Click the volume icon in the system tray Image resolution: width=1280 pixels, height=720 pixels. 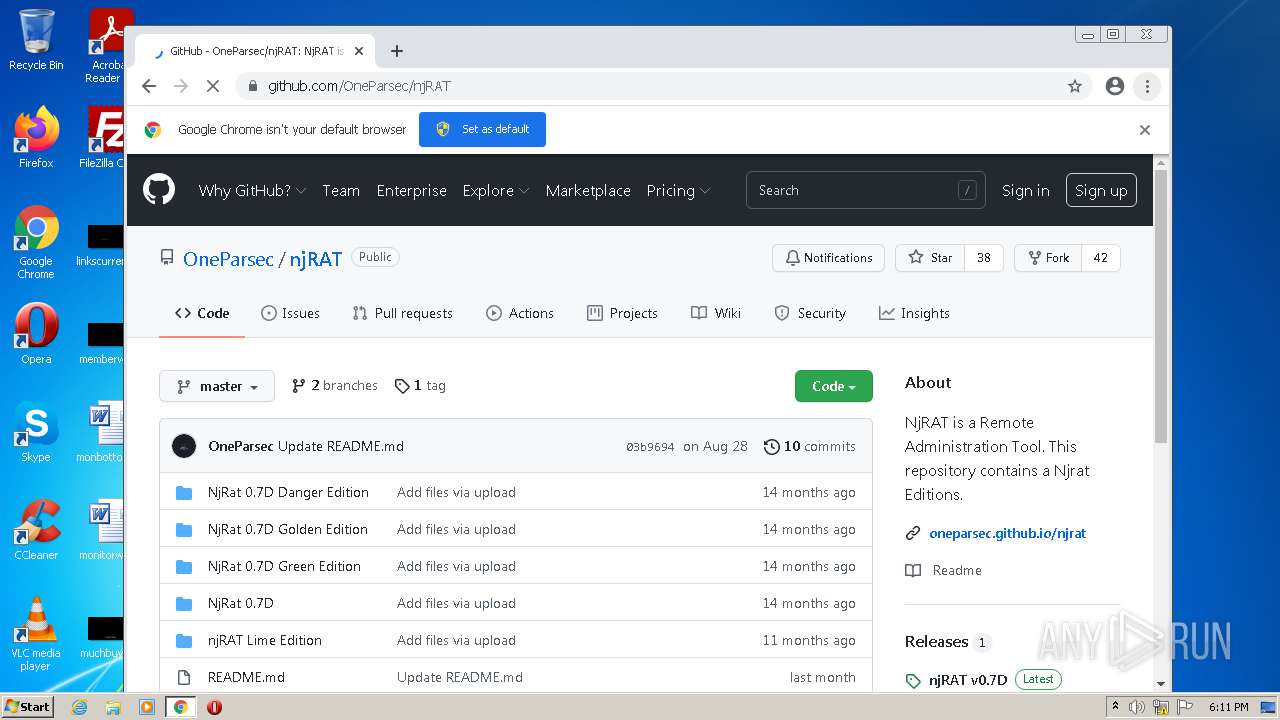point(1136,707)
